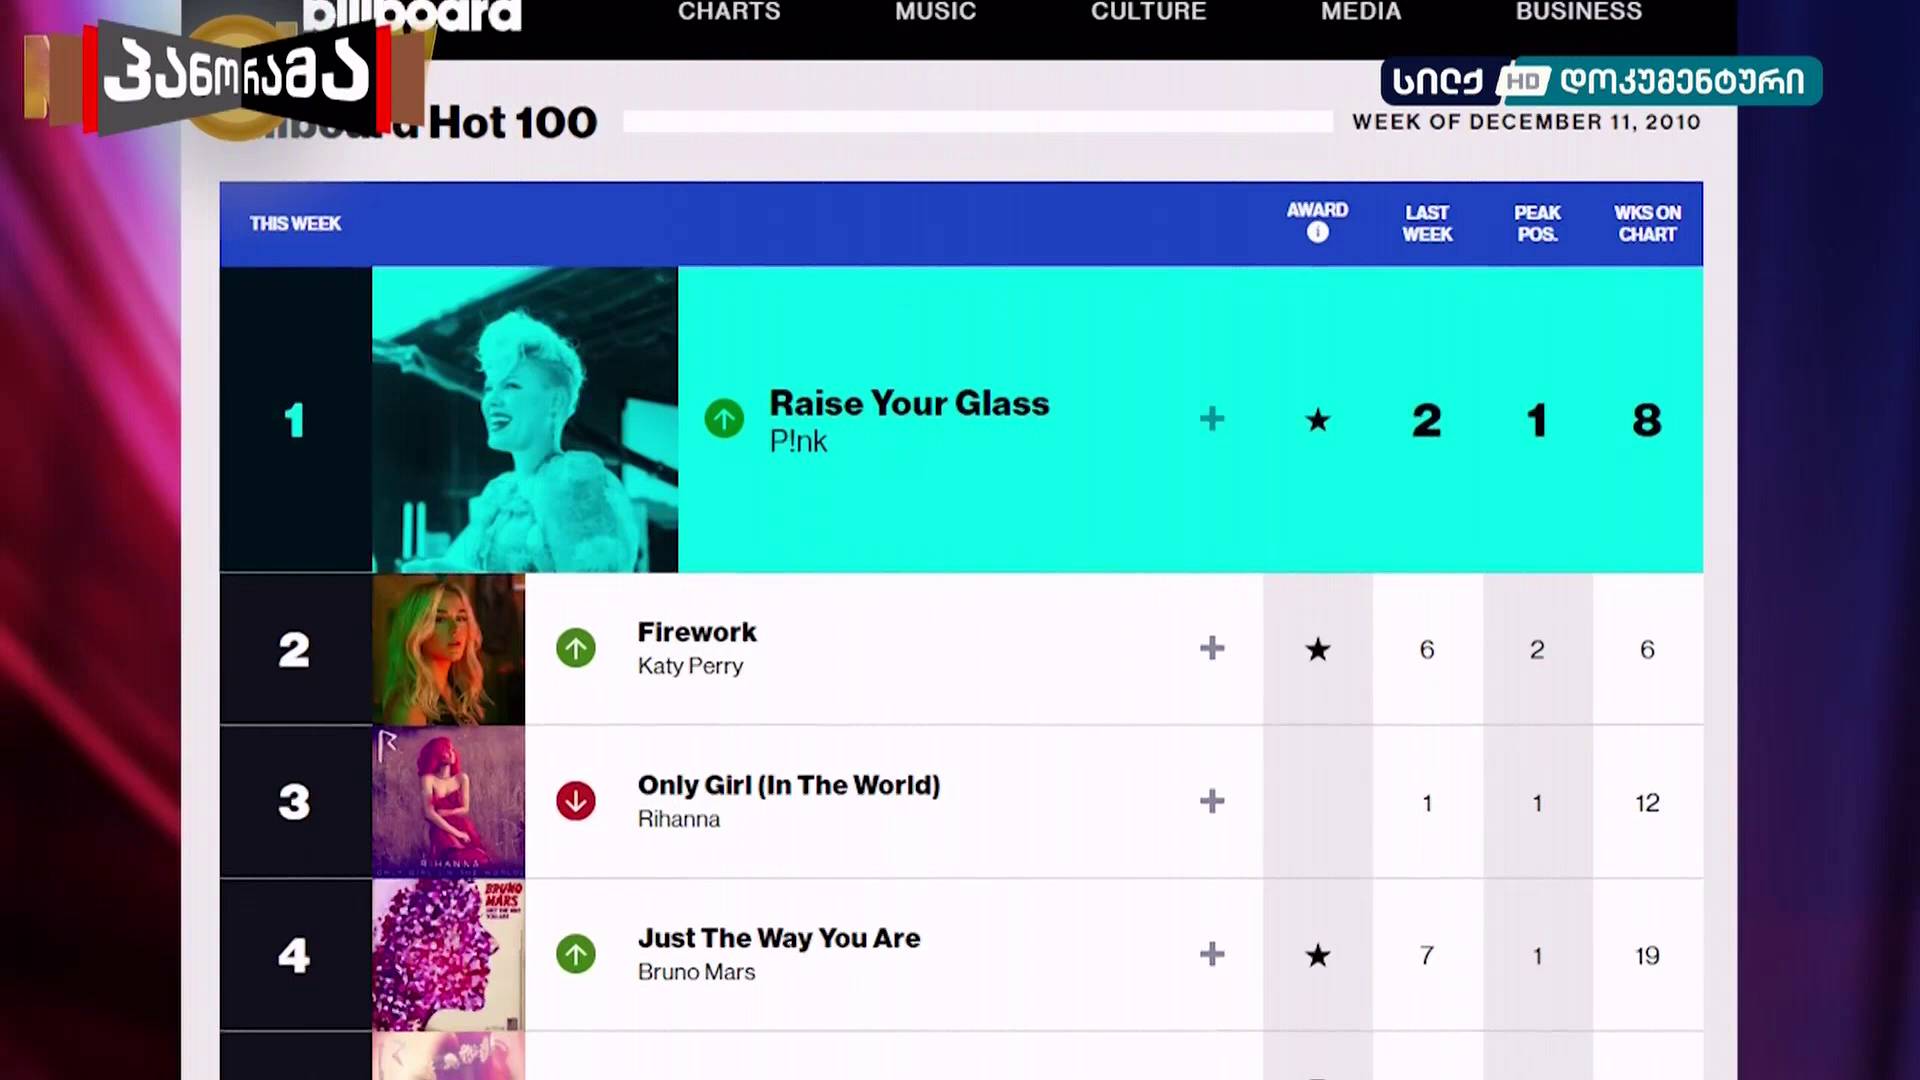Click green up arrow beside Firework
This screenshot has height=1080, width=1920.
[576, 648]
